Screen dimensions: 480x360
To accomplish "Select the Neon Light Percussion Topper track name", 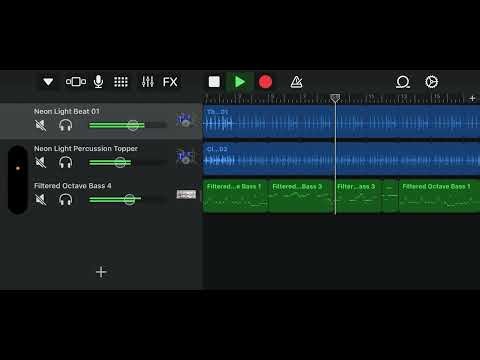I will point(86,148).
